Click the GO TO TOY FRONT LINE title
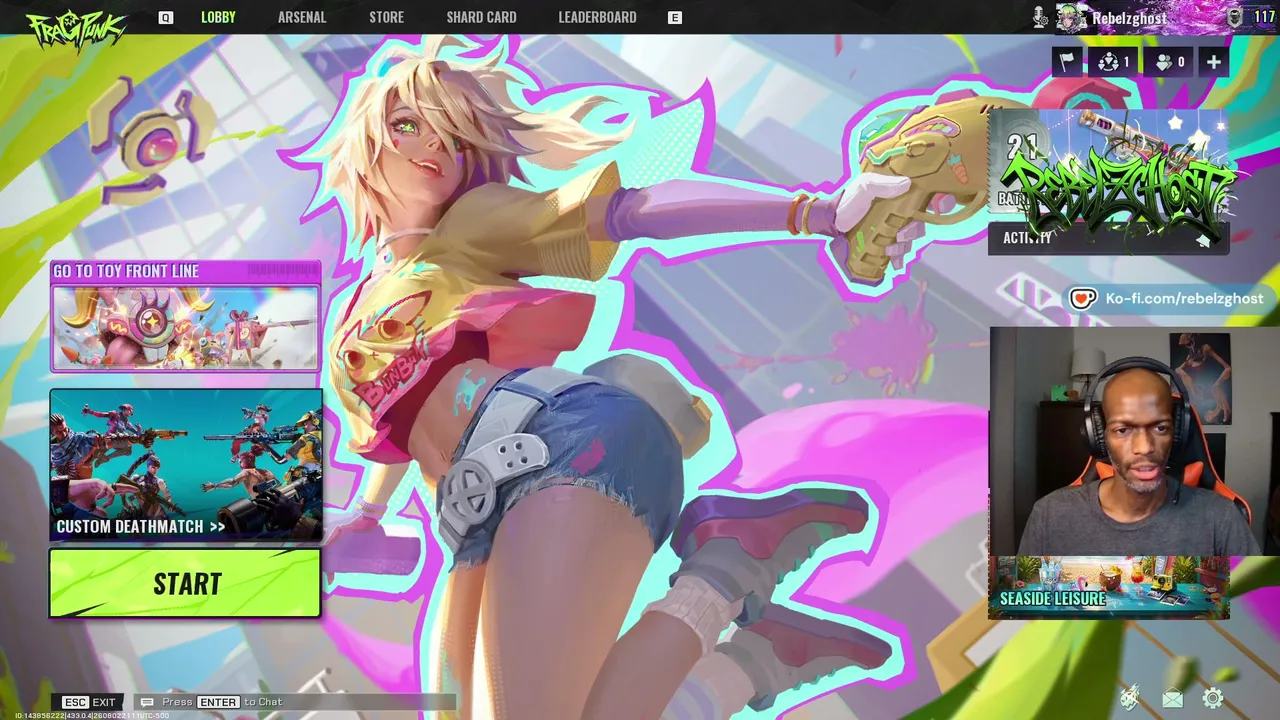 [x=126, y=271]
